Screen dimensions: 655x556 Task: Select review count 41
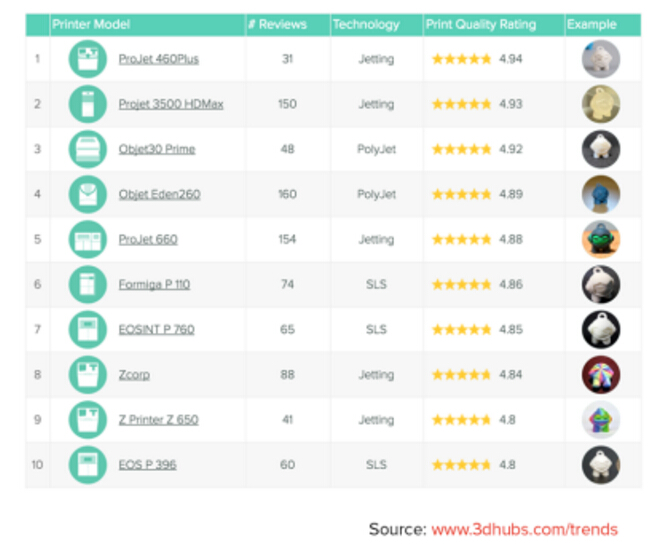287,420
